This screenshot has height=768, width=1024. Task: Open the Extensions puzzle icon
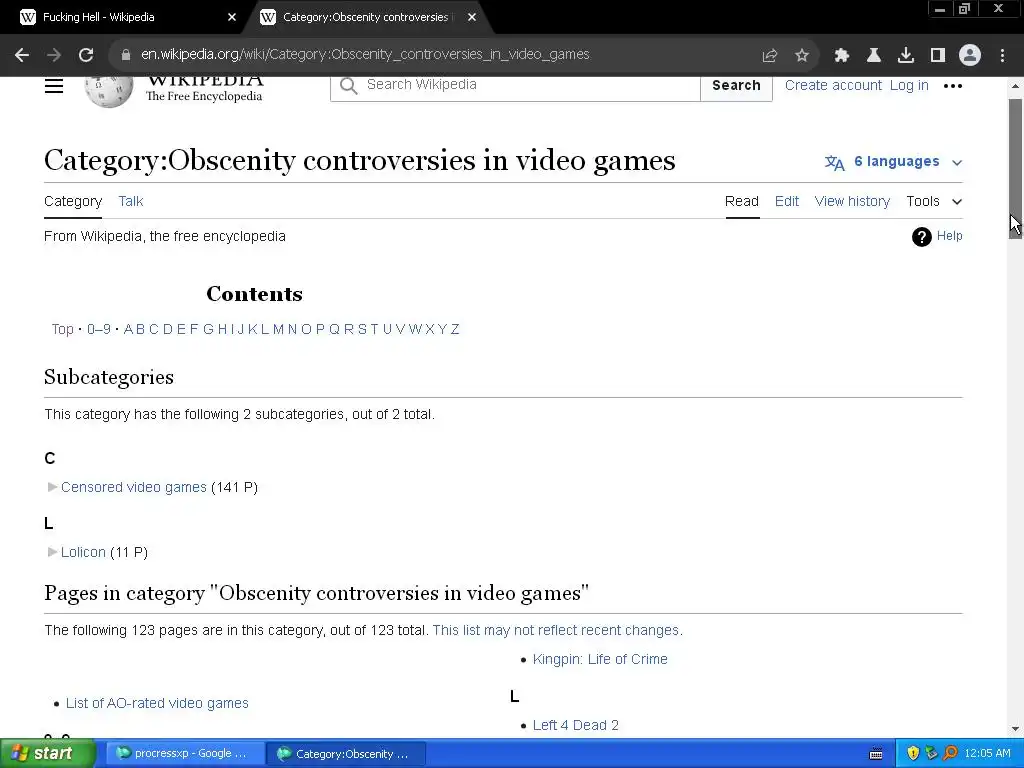coord(841,55)
